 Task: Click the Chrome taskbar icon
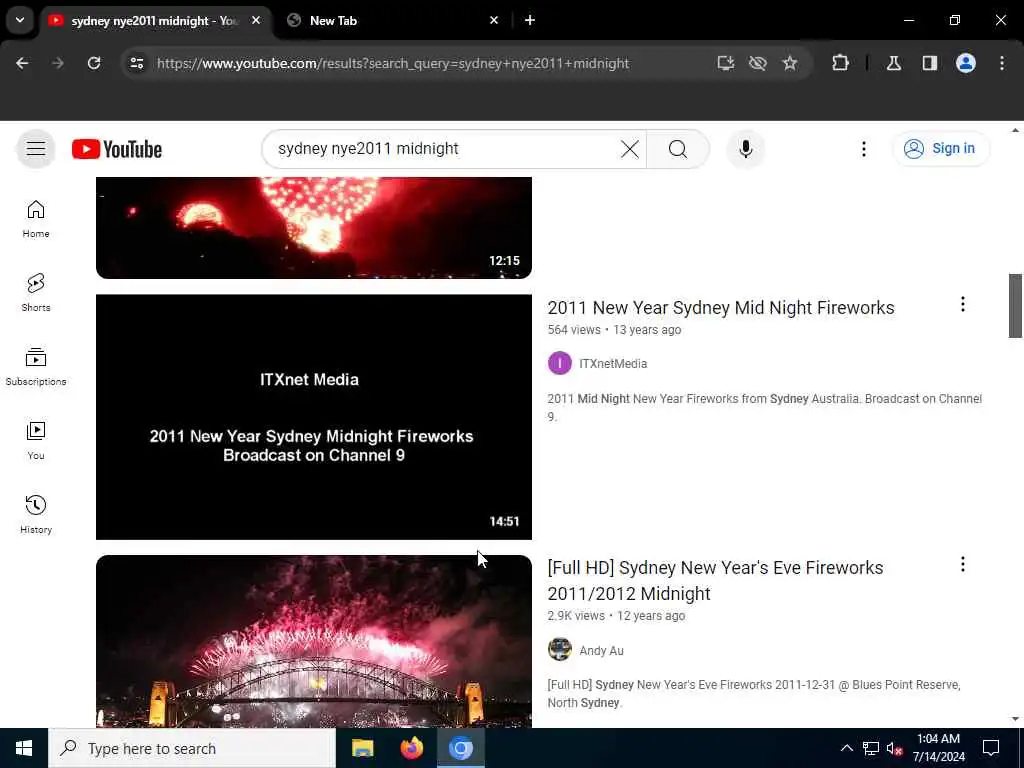click(460, 748)
